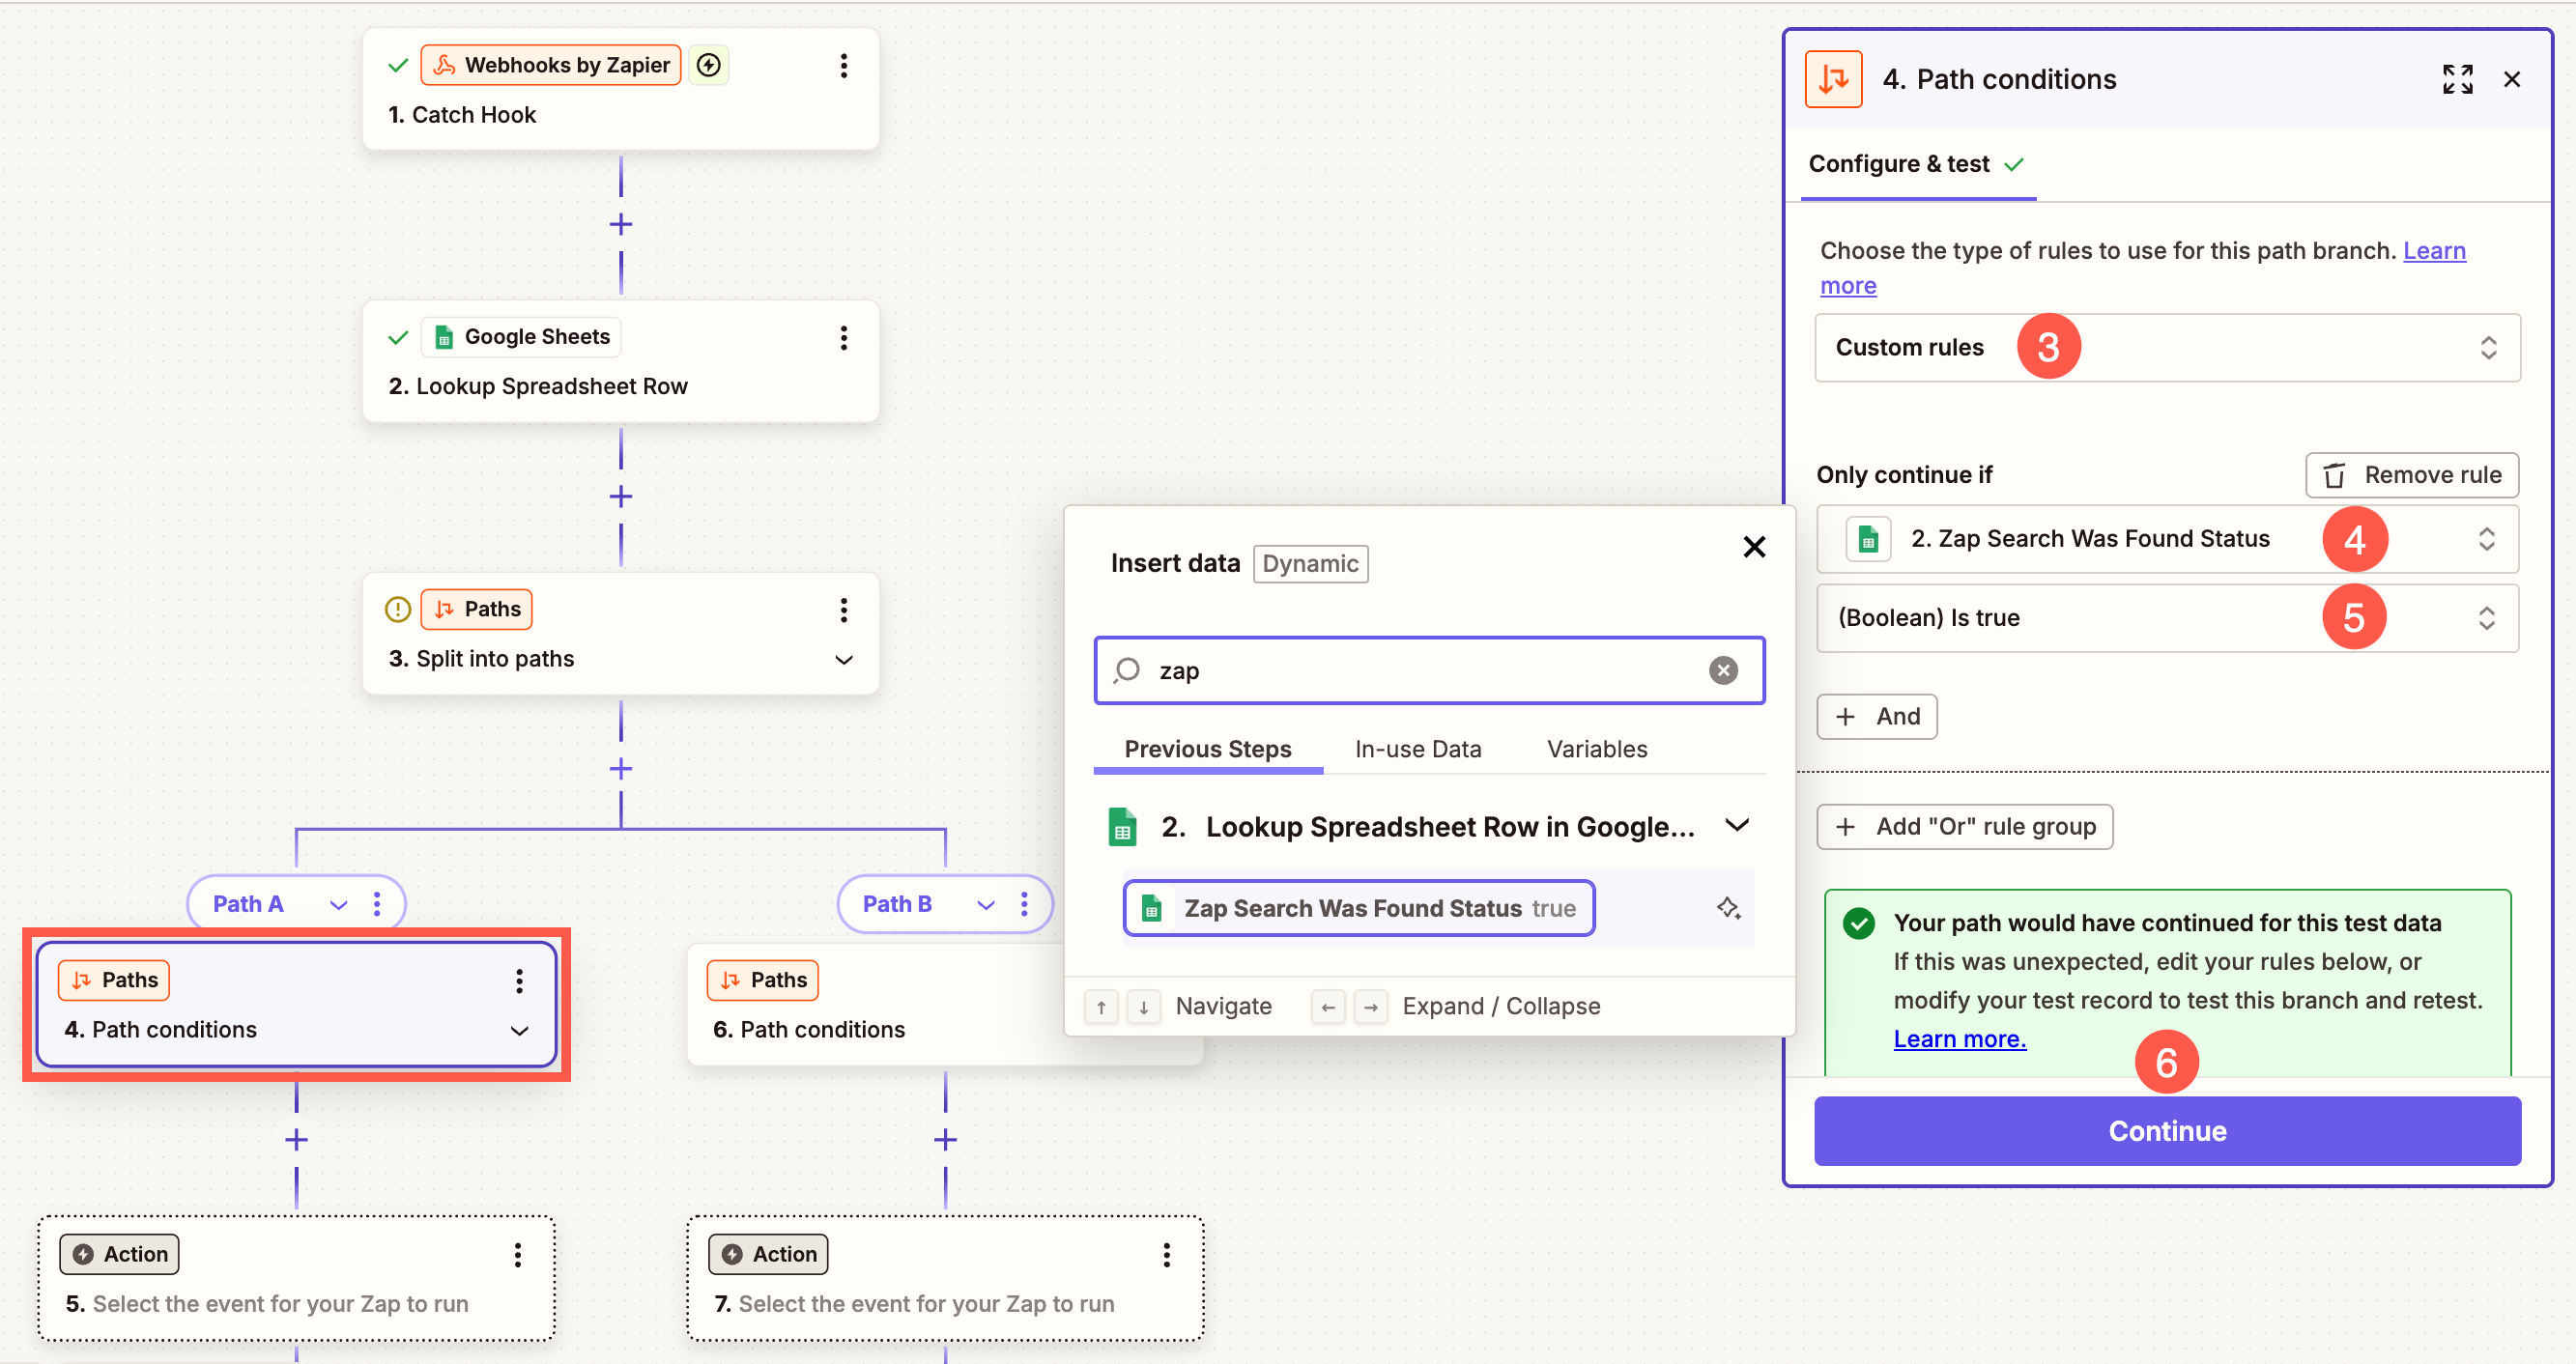Click the Action badge on step 7
Image resolution: width=2576 pixels, height=1364 pixels.
click(x=768, y=1254)
